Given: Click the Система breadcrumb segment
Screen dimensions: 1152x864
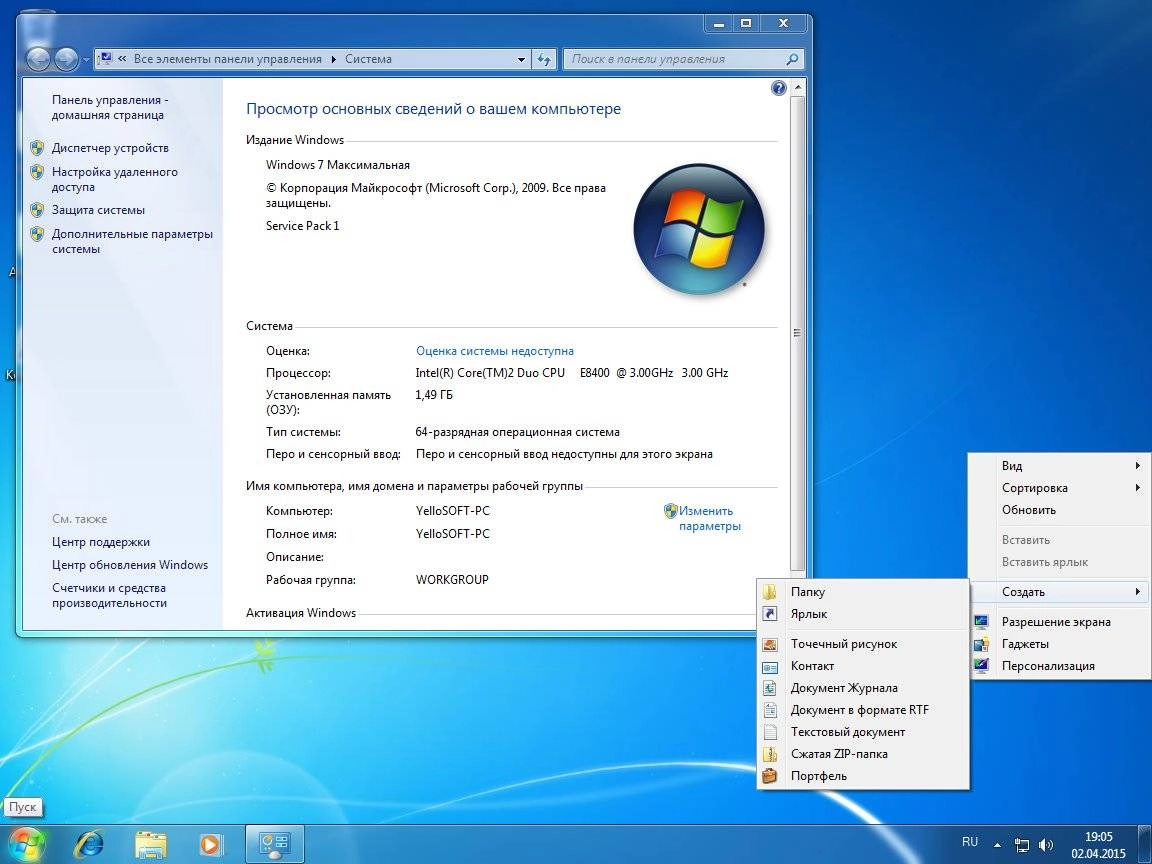Looking at the screenshot, I should coord(368,60).
